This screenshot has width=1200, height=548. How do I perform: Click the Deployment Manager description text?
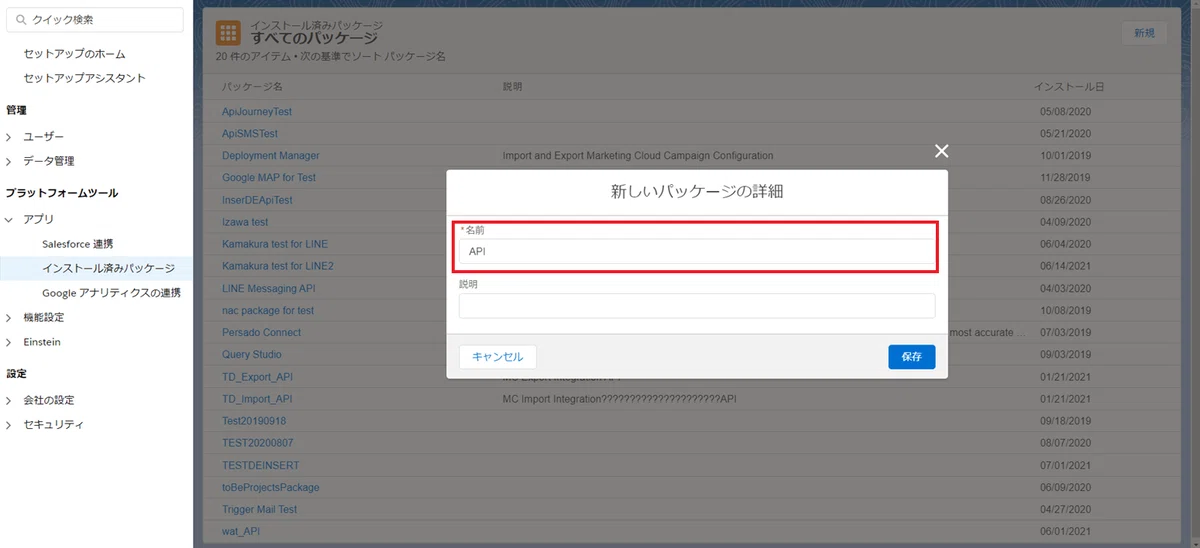point(638,156)
